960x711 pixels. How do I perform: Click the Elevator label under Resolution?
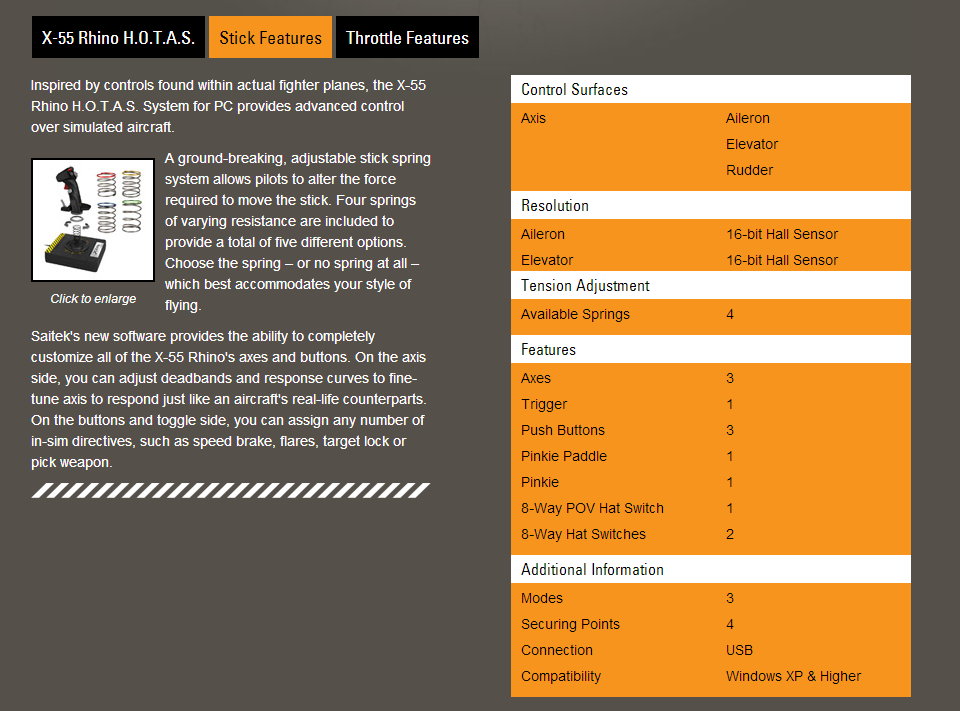tap(547, 260)
